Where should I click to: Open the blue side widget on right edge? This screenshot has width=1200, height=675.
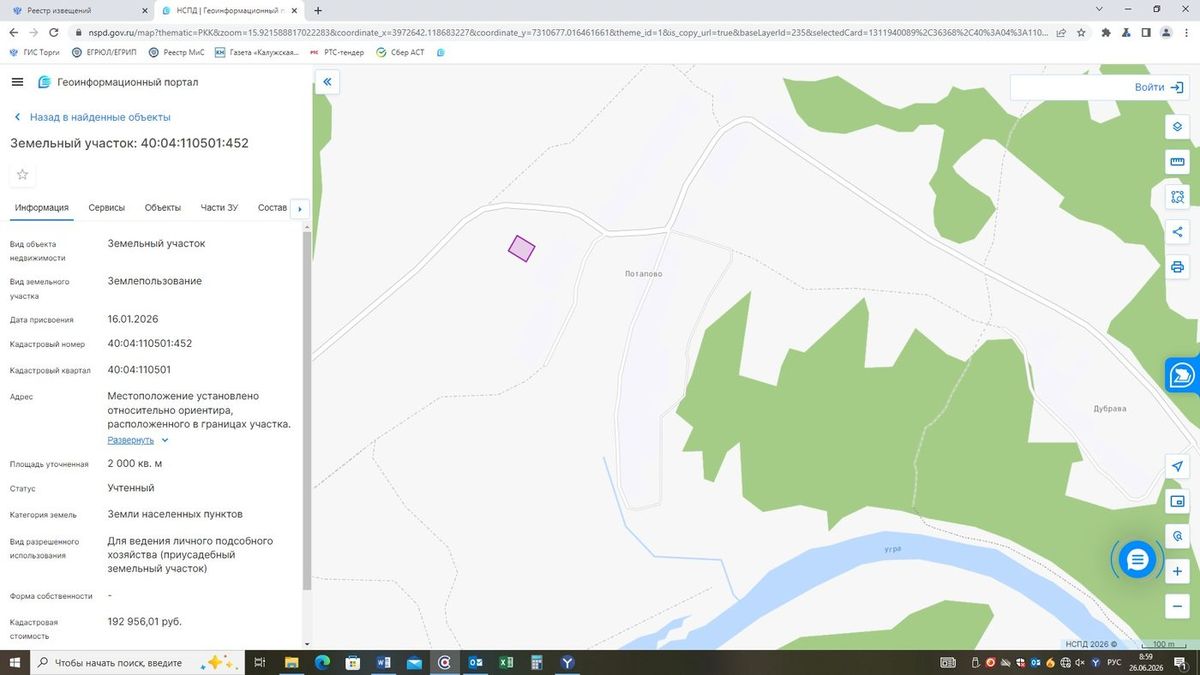[1183, 375]
